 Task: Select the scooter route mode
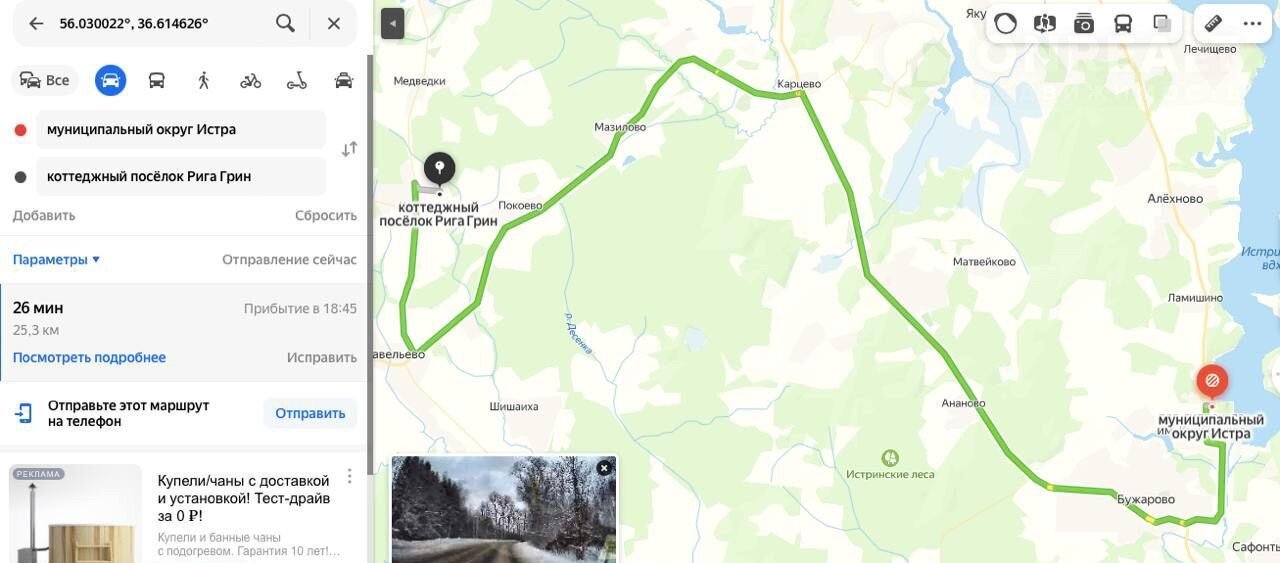point(297,80)
